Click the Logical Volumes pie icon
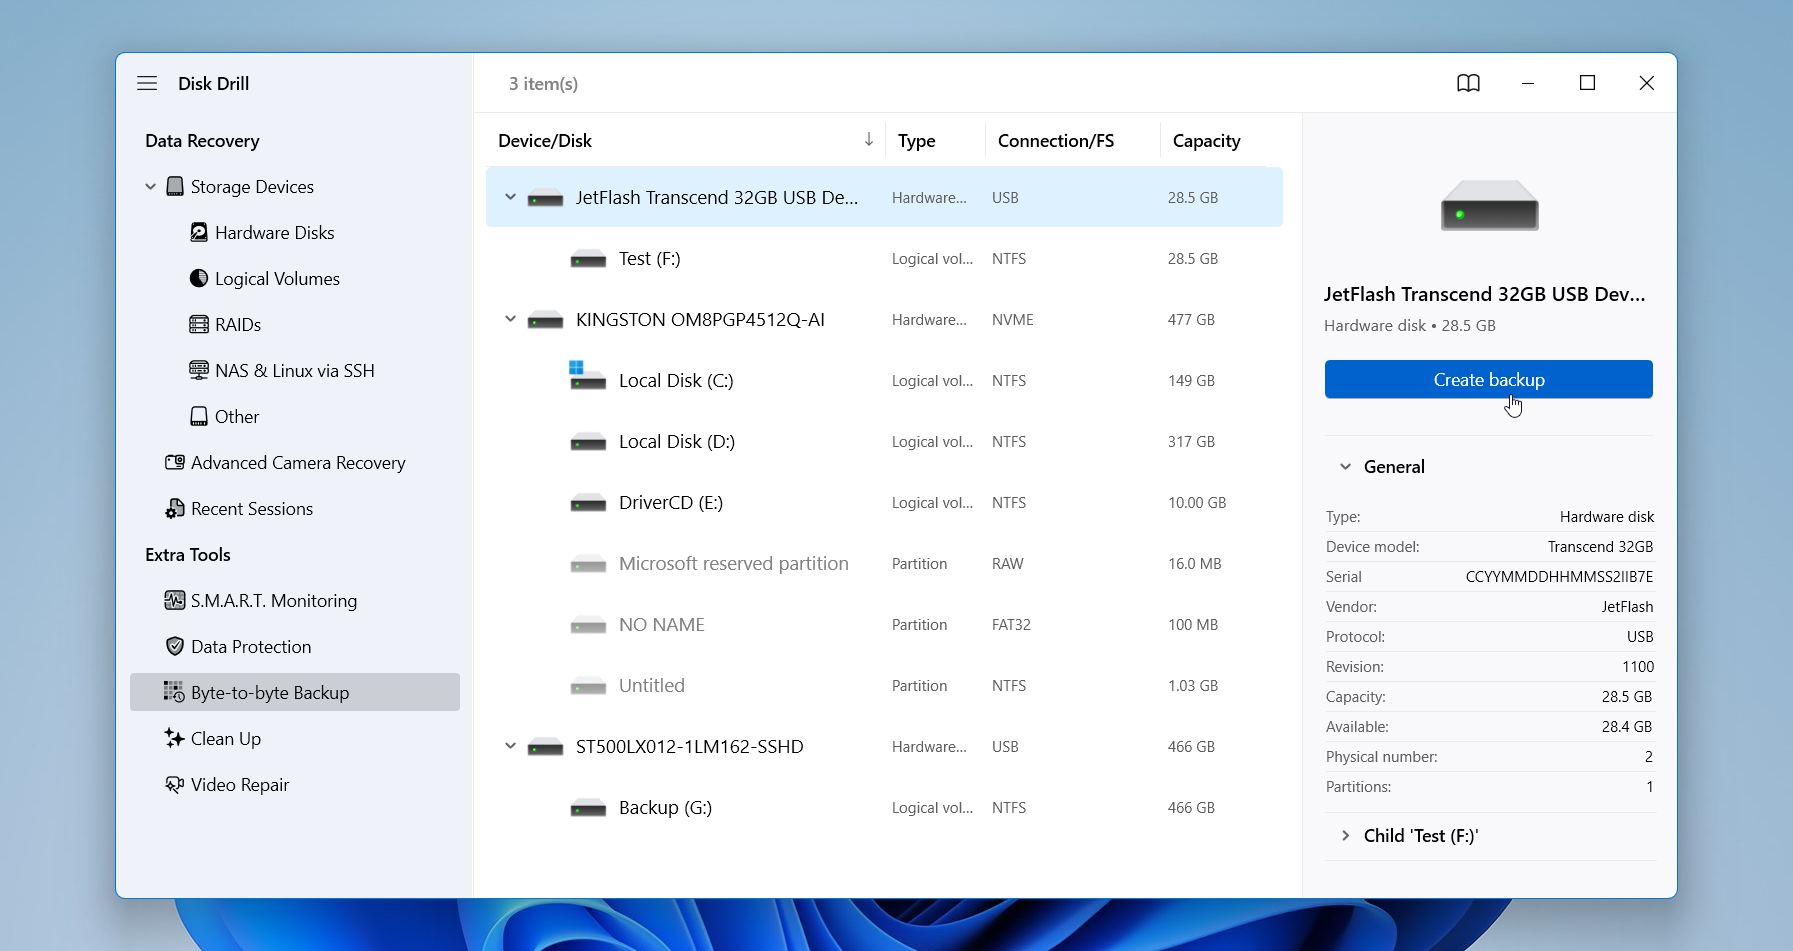 199,278
